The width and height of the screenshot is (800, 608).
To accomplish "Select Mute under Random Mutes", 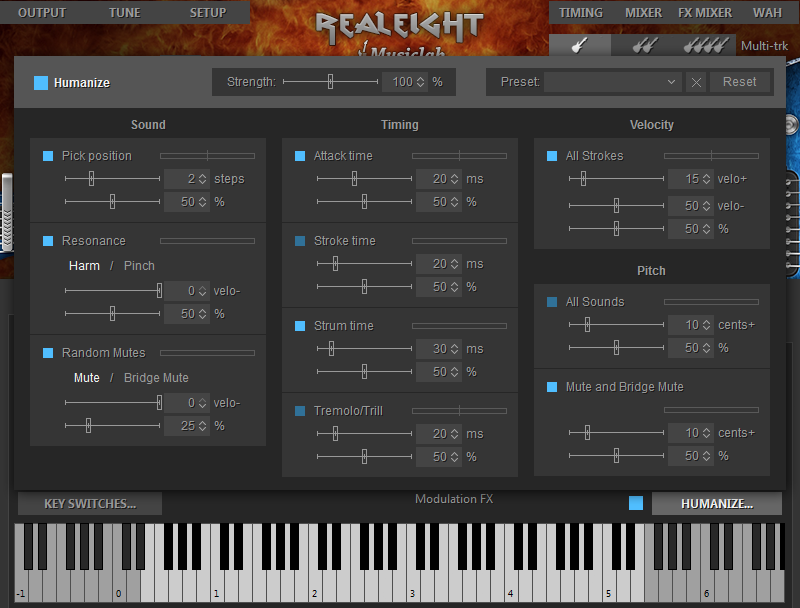I will coord(87,378).
